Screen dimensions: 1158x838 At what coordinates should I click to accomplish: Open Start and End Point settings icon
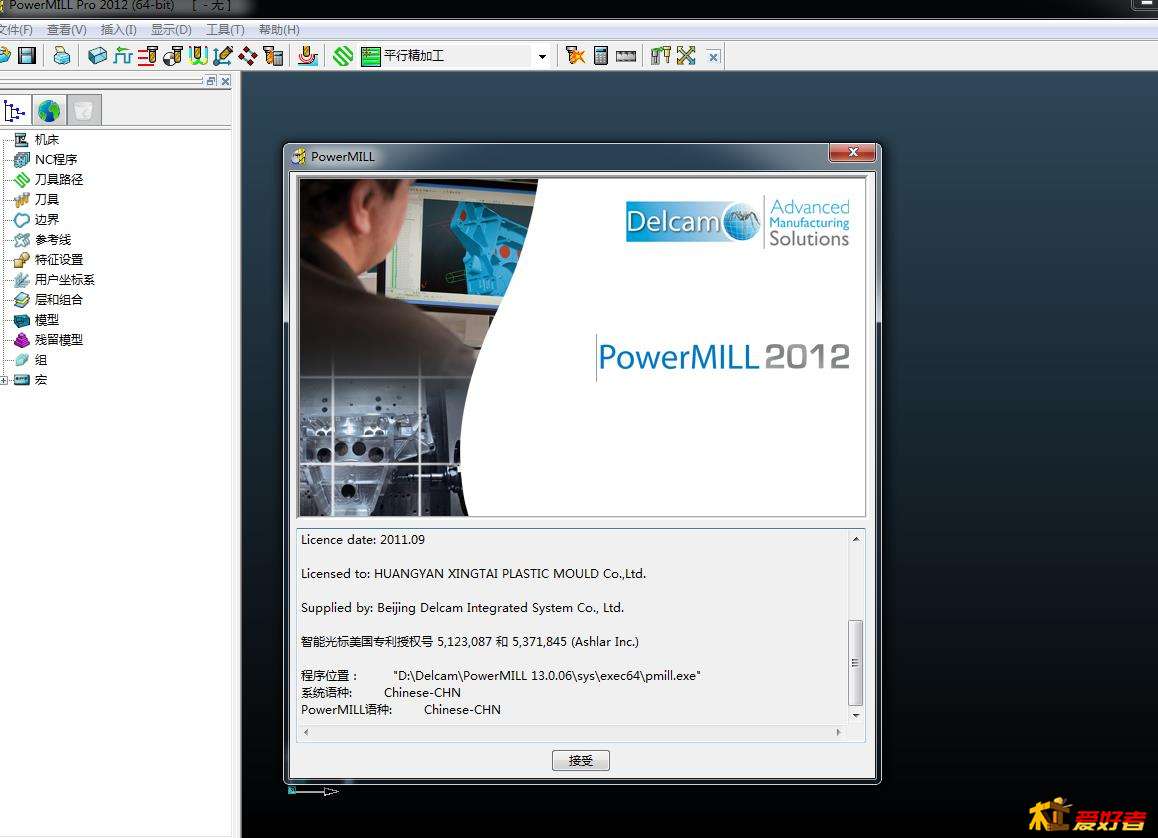coord(173,55)
